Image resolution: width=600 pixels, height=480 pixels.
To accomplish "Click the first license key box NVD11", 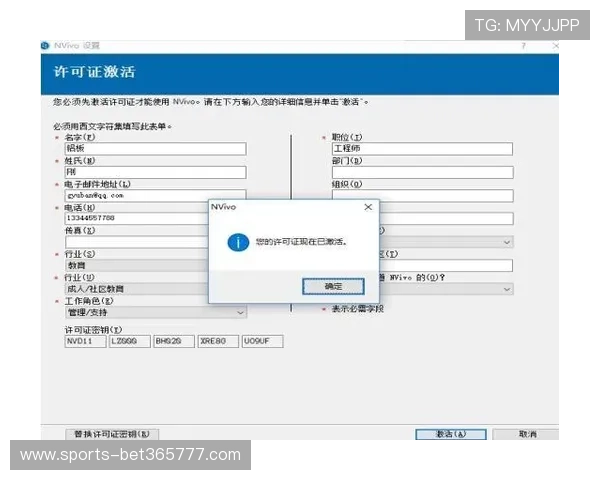I will coord(84,341).
